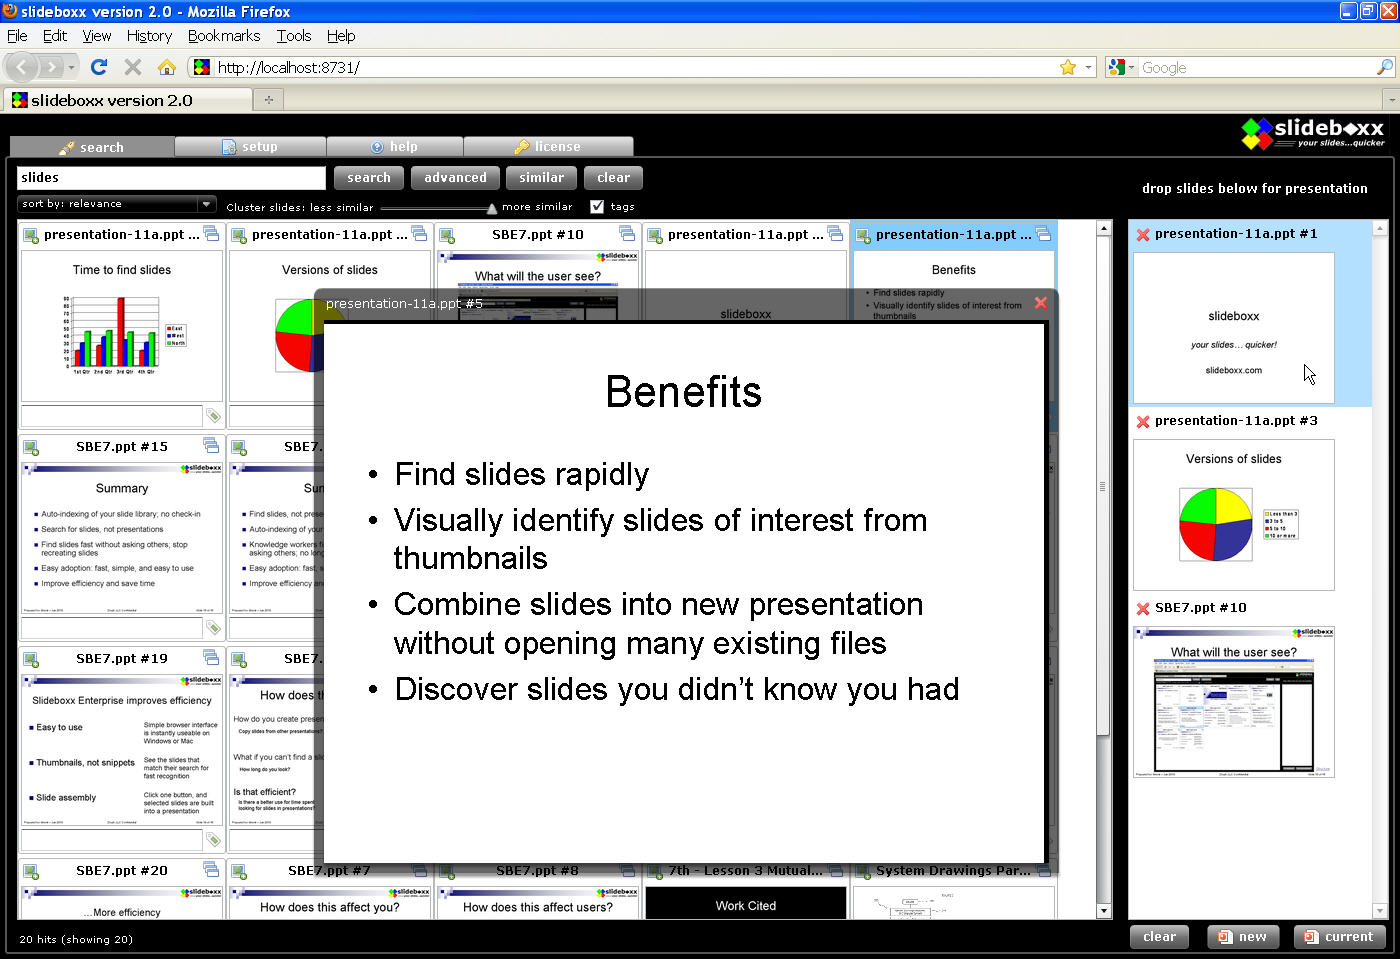The height and width of the screenshot is (959, 1400).
Task: Click tag icon under 'Time to find slides' card
Action: click(x=213, y=415)
